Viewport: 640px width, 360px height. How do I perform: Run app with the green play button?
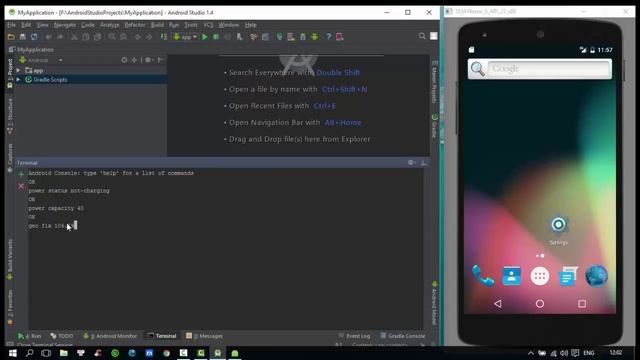[x=204, y=37]
